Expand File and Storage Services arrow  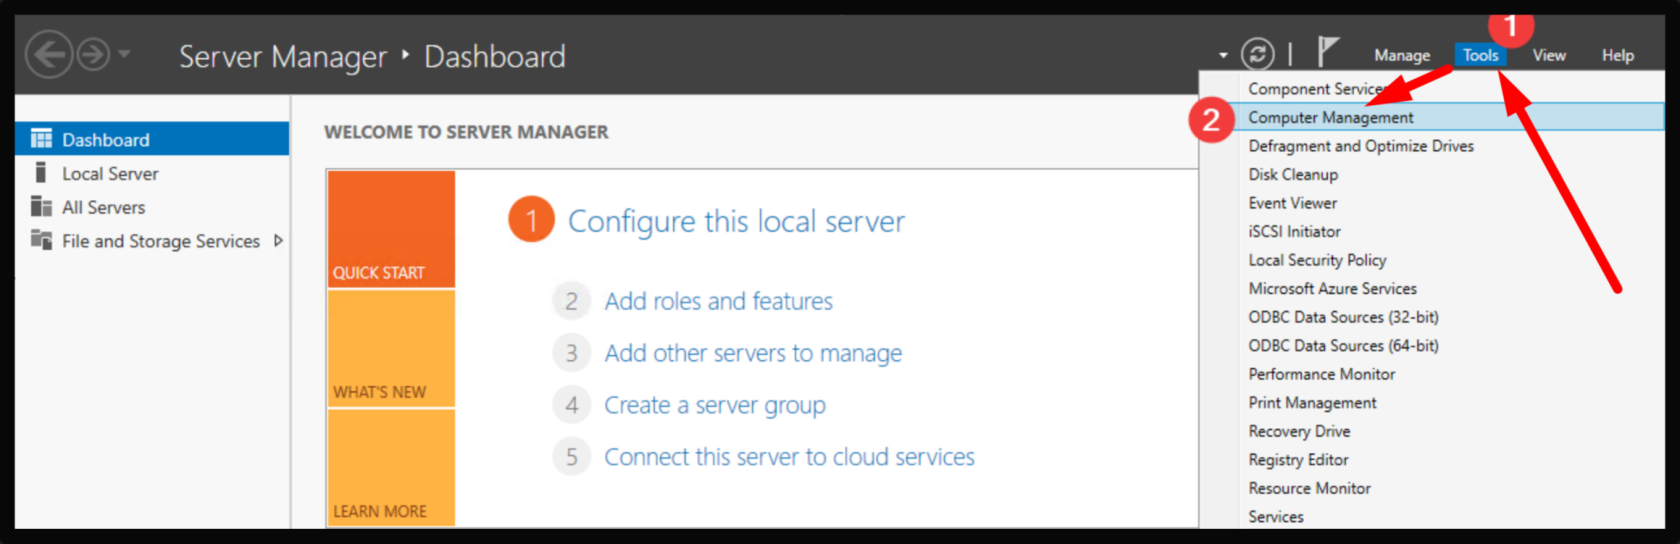pos(278,241)
